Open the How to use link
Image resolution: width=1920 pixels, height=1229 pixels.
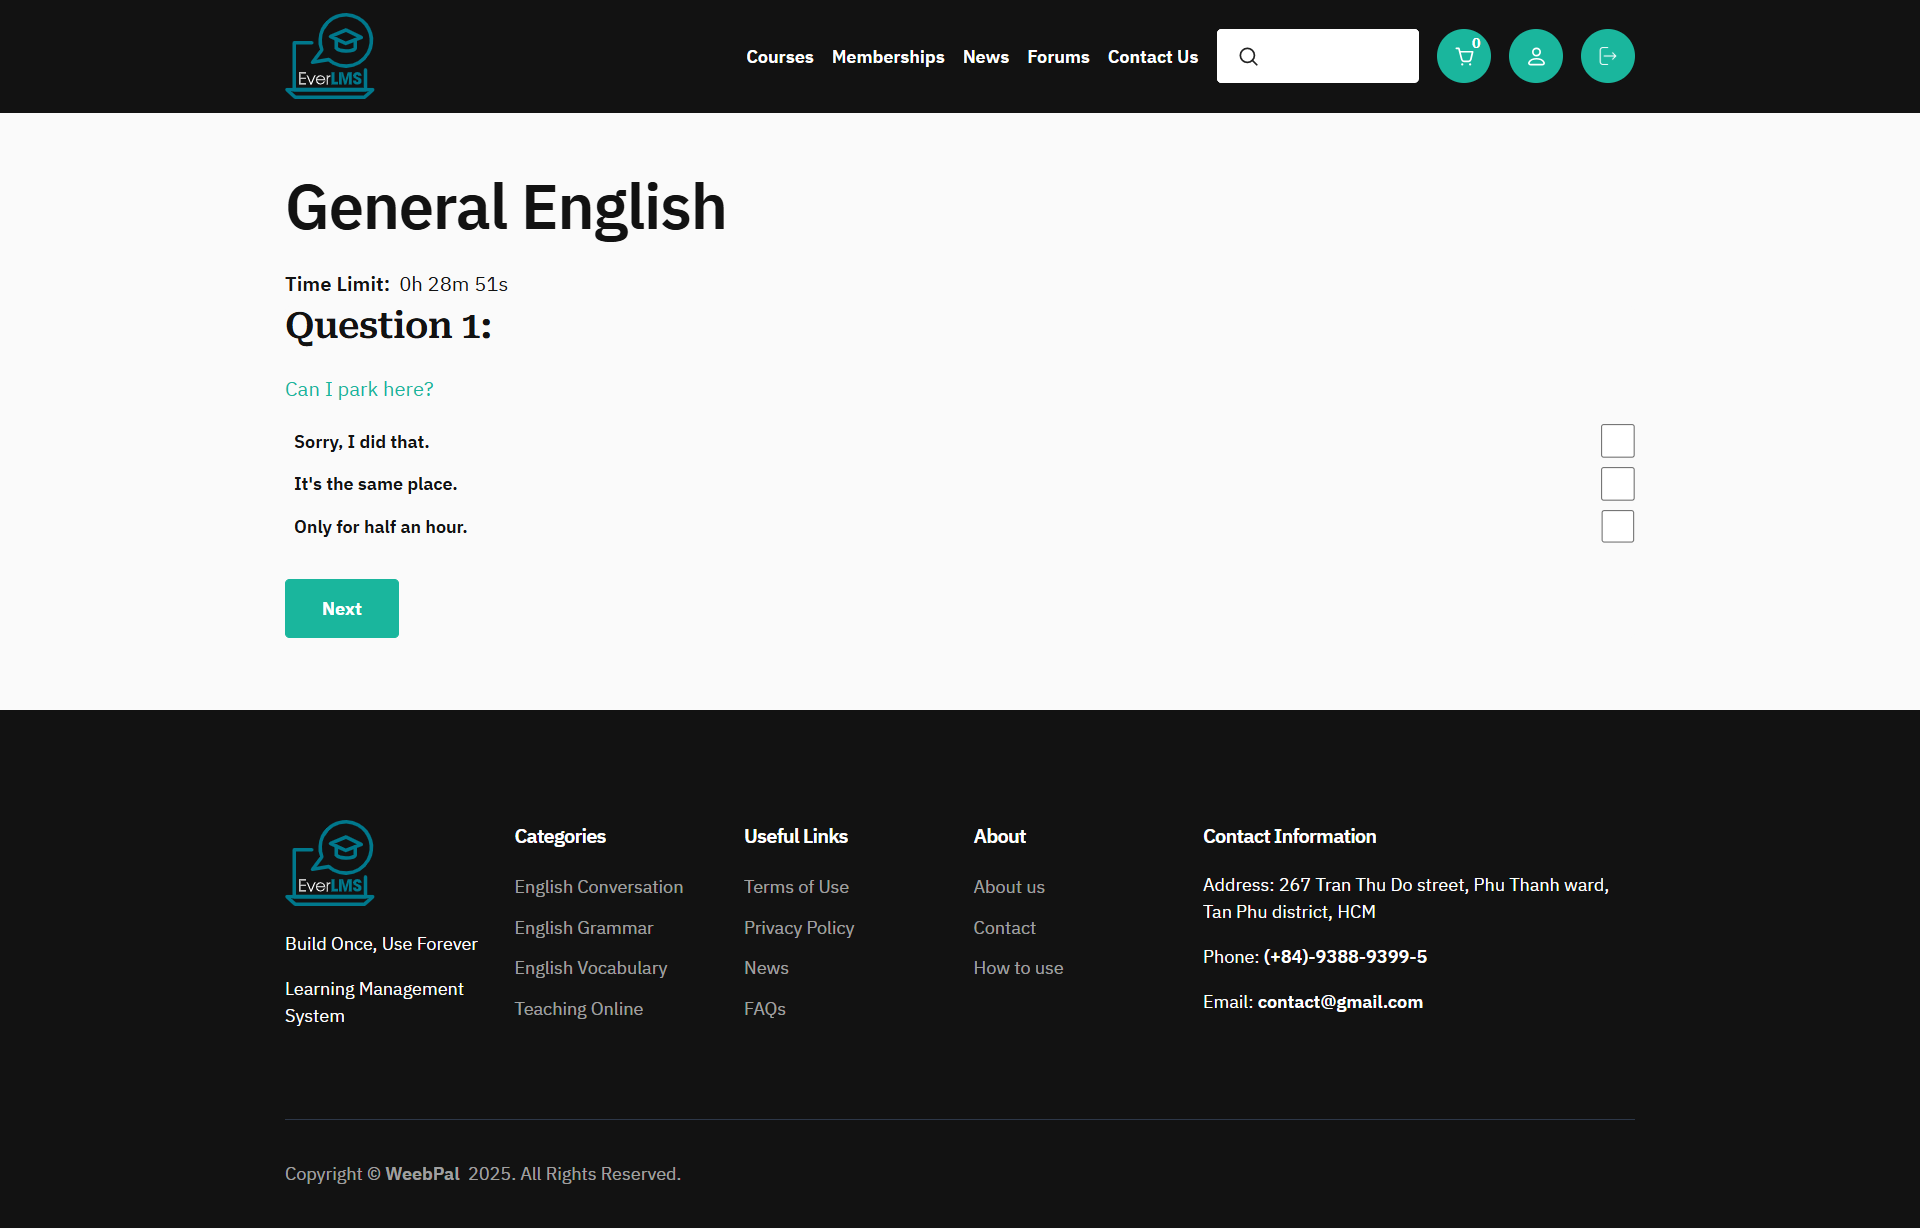pos(1017,968)
